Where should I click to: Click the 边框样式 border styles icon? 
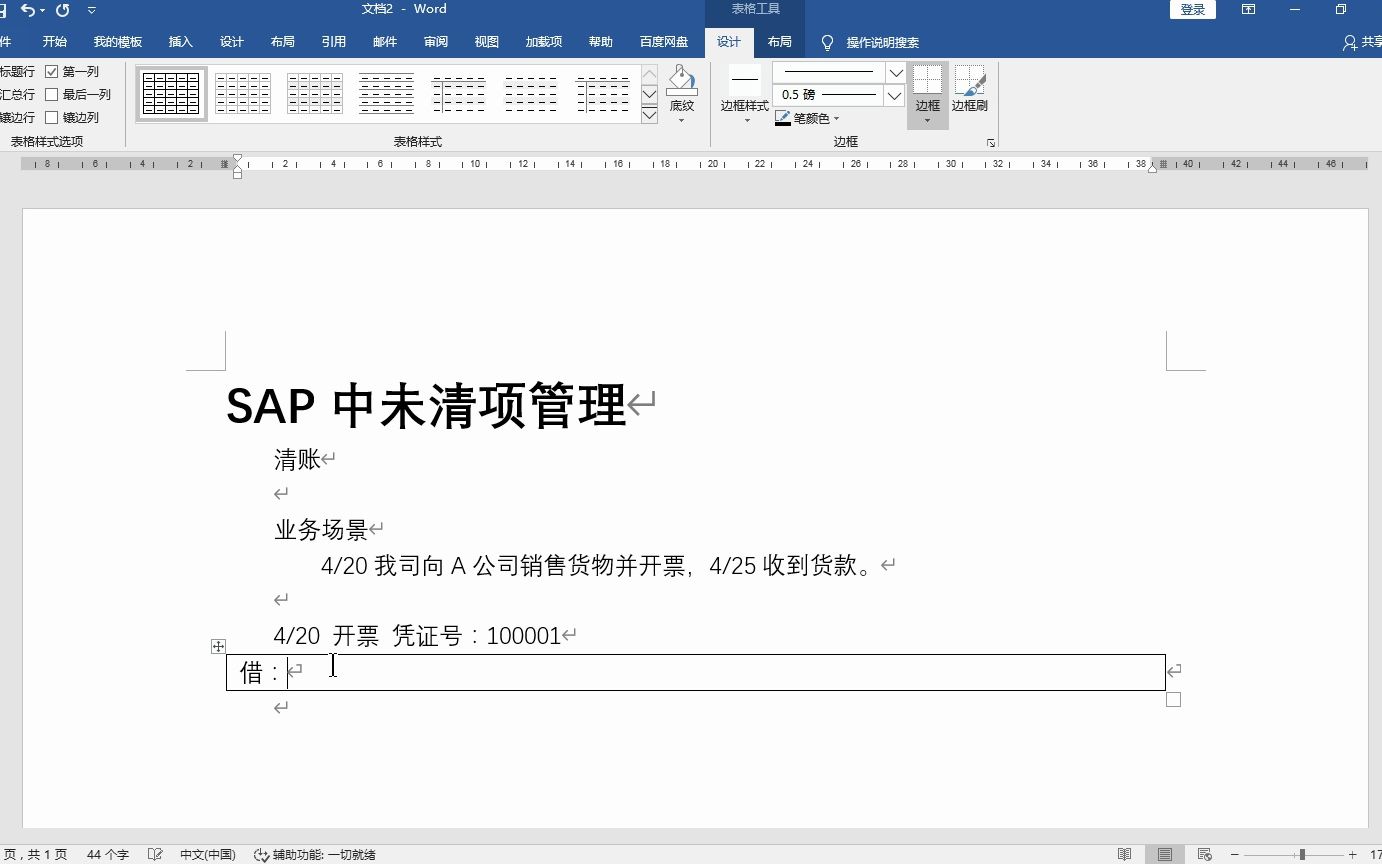tap(744, 80)
